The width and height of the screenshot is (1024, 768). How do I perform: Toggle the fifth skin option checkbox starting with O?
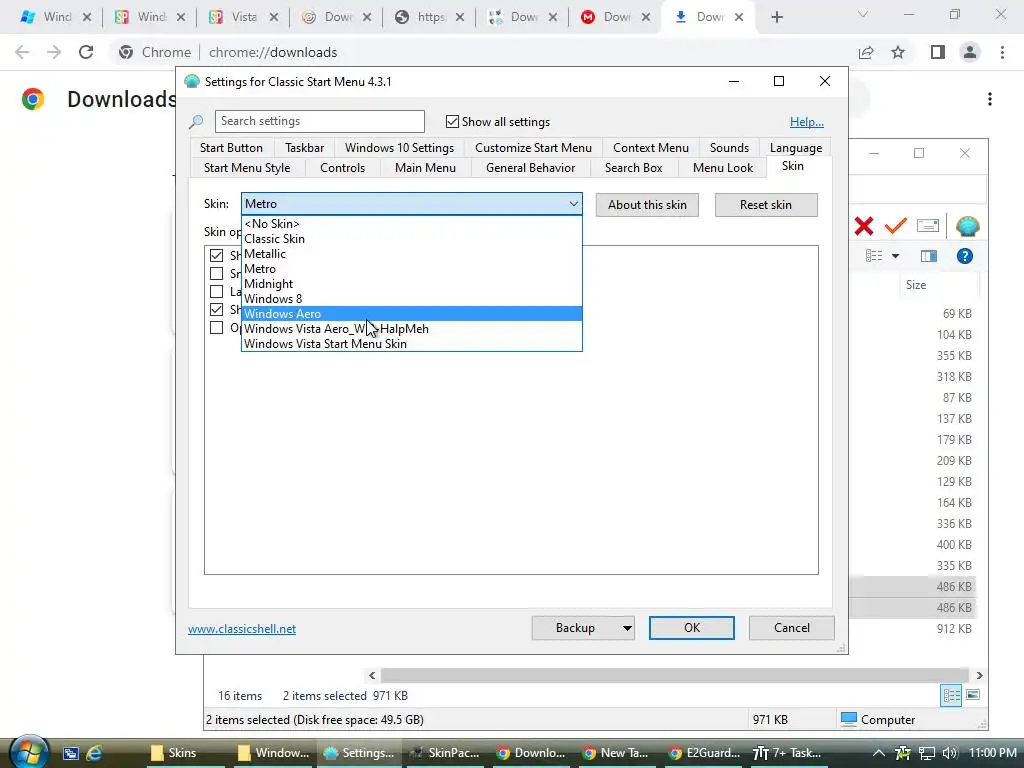[216, 327]
